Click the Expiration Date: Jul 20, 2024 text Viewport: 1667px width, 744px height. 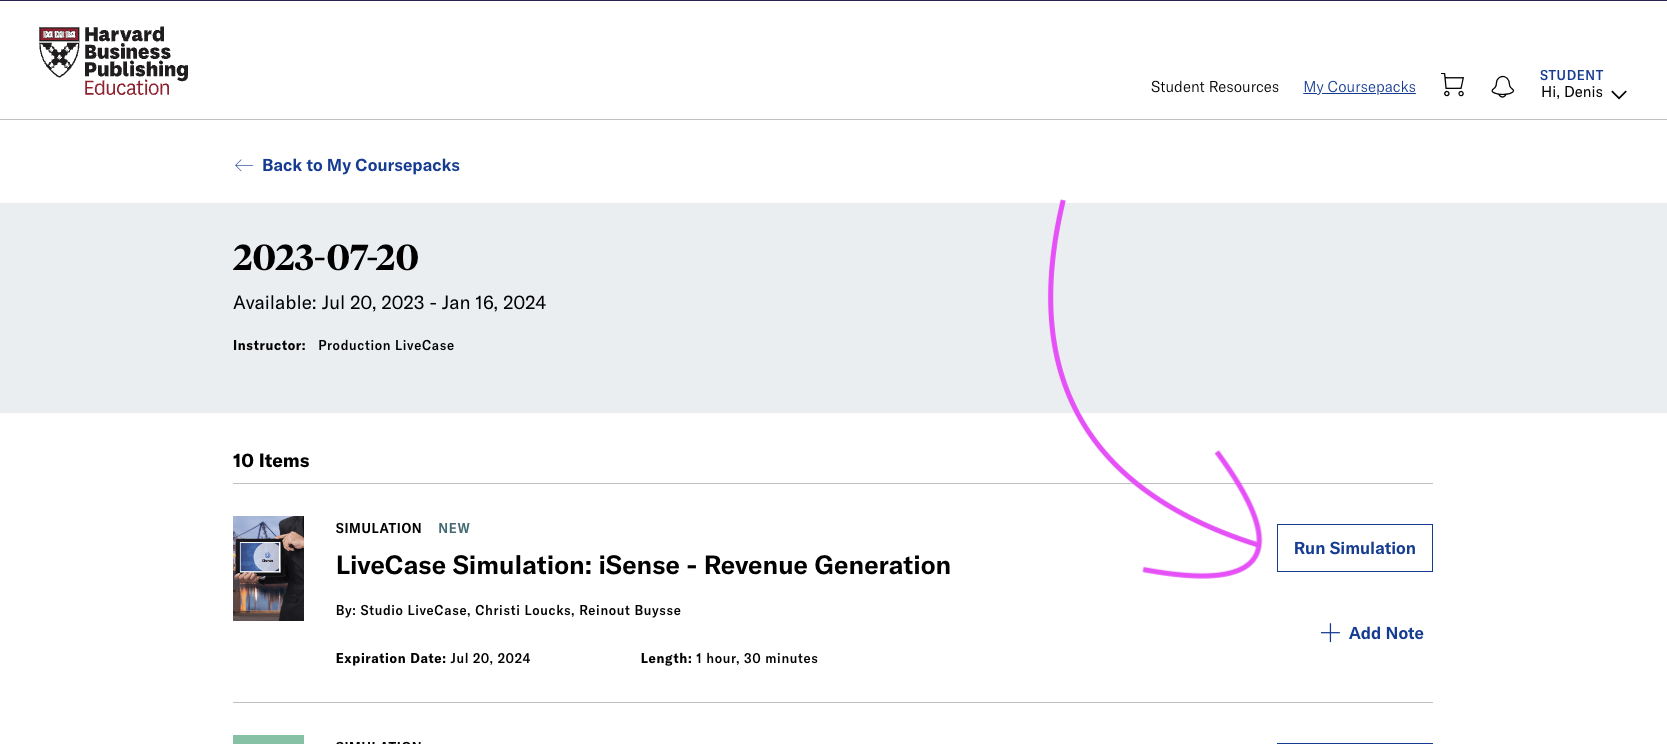click(433, 658)
